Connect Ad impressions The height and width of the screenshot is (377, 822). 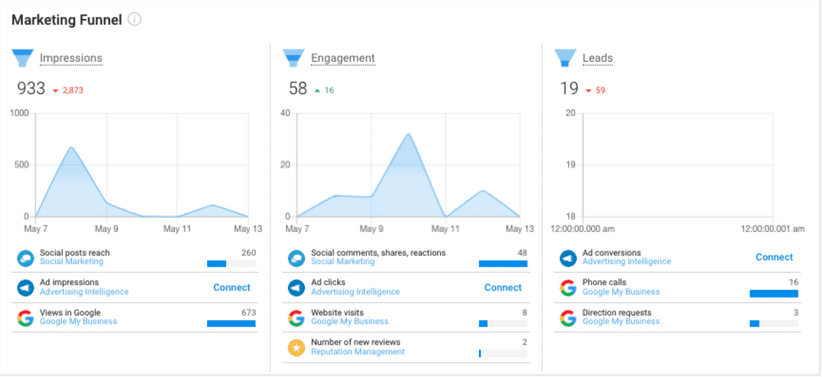(231, 287)
